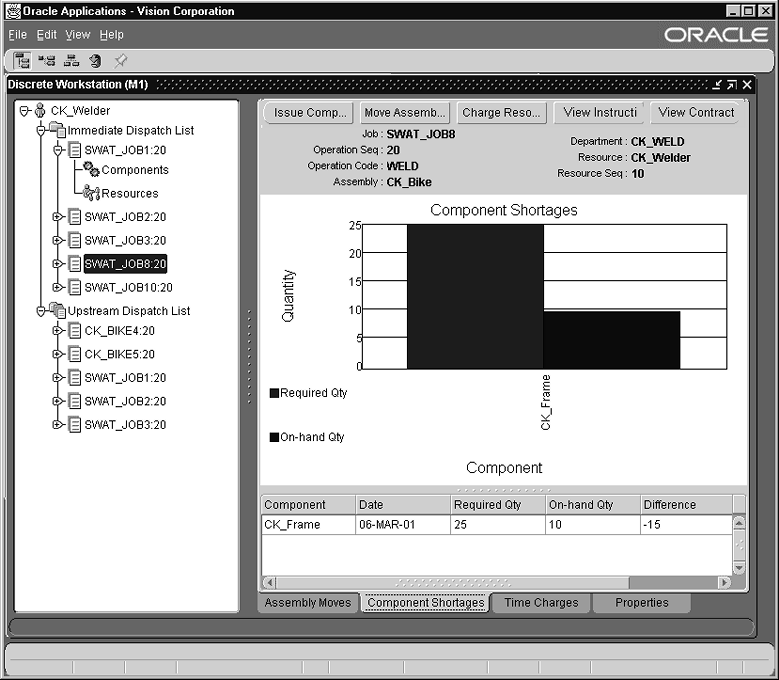
Task: Click the Required Qty column header
Action: click(498, 505)
